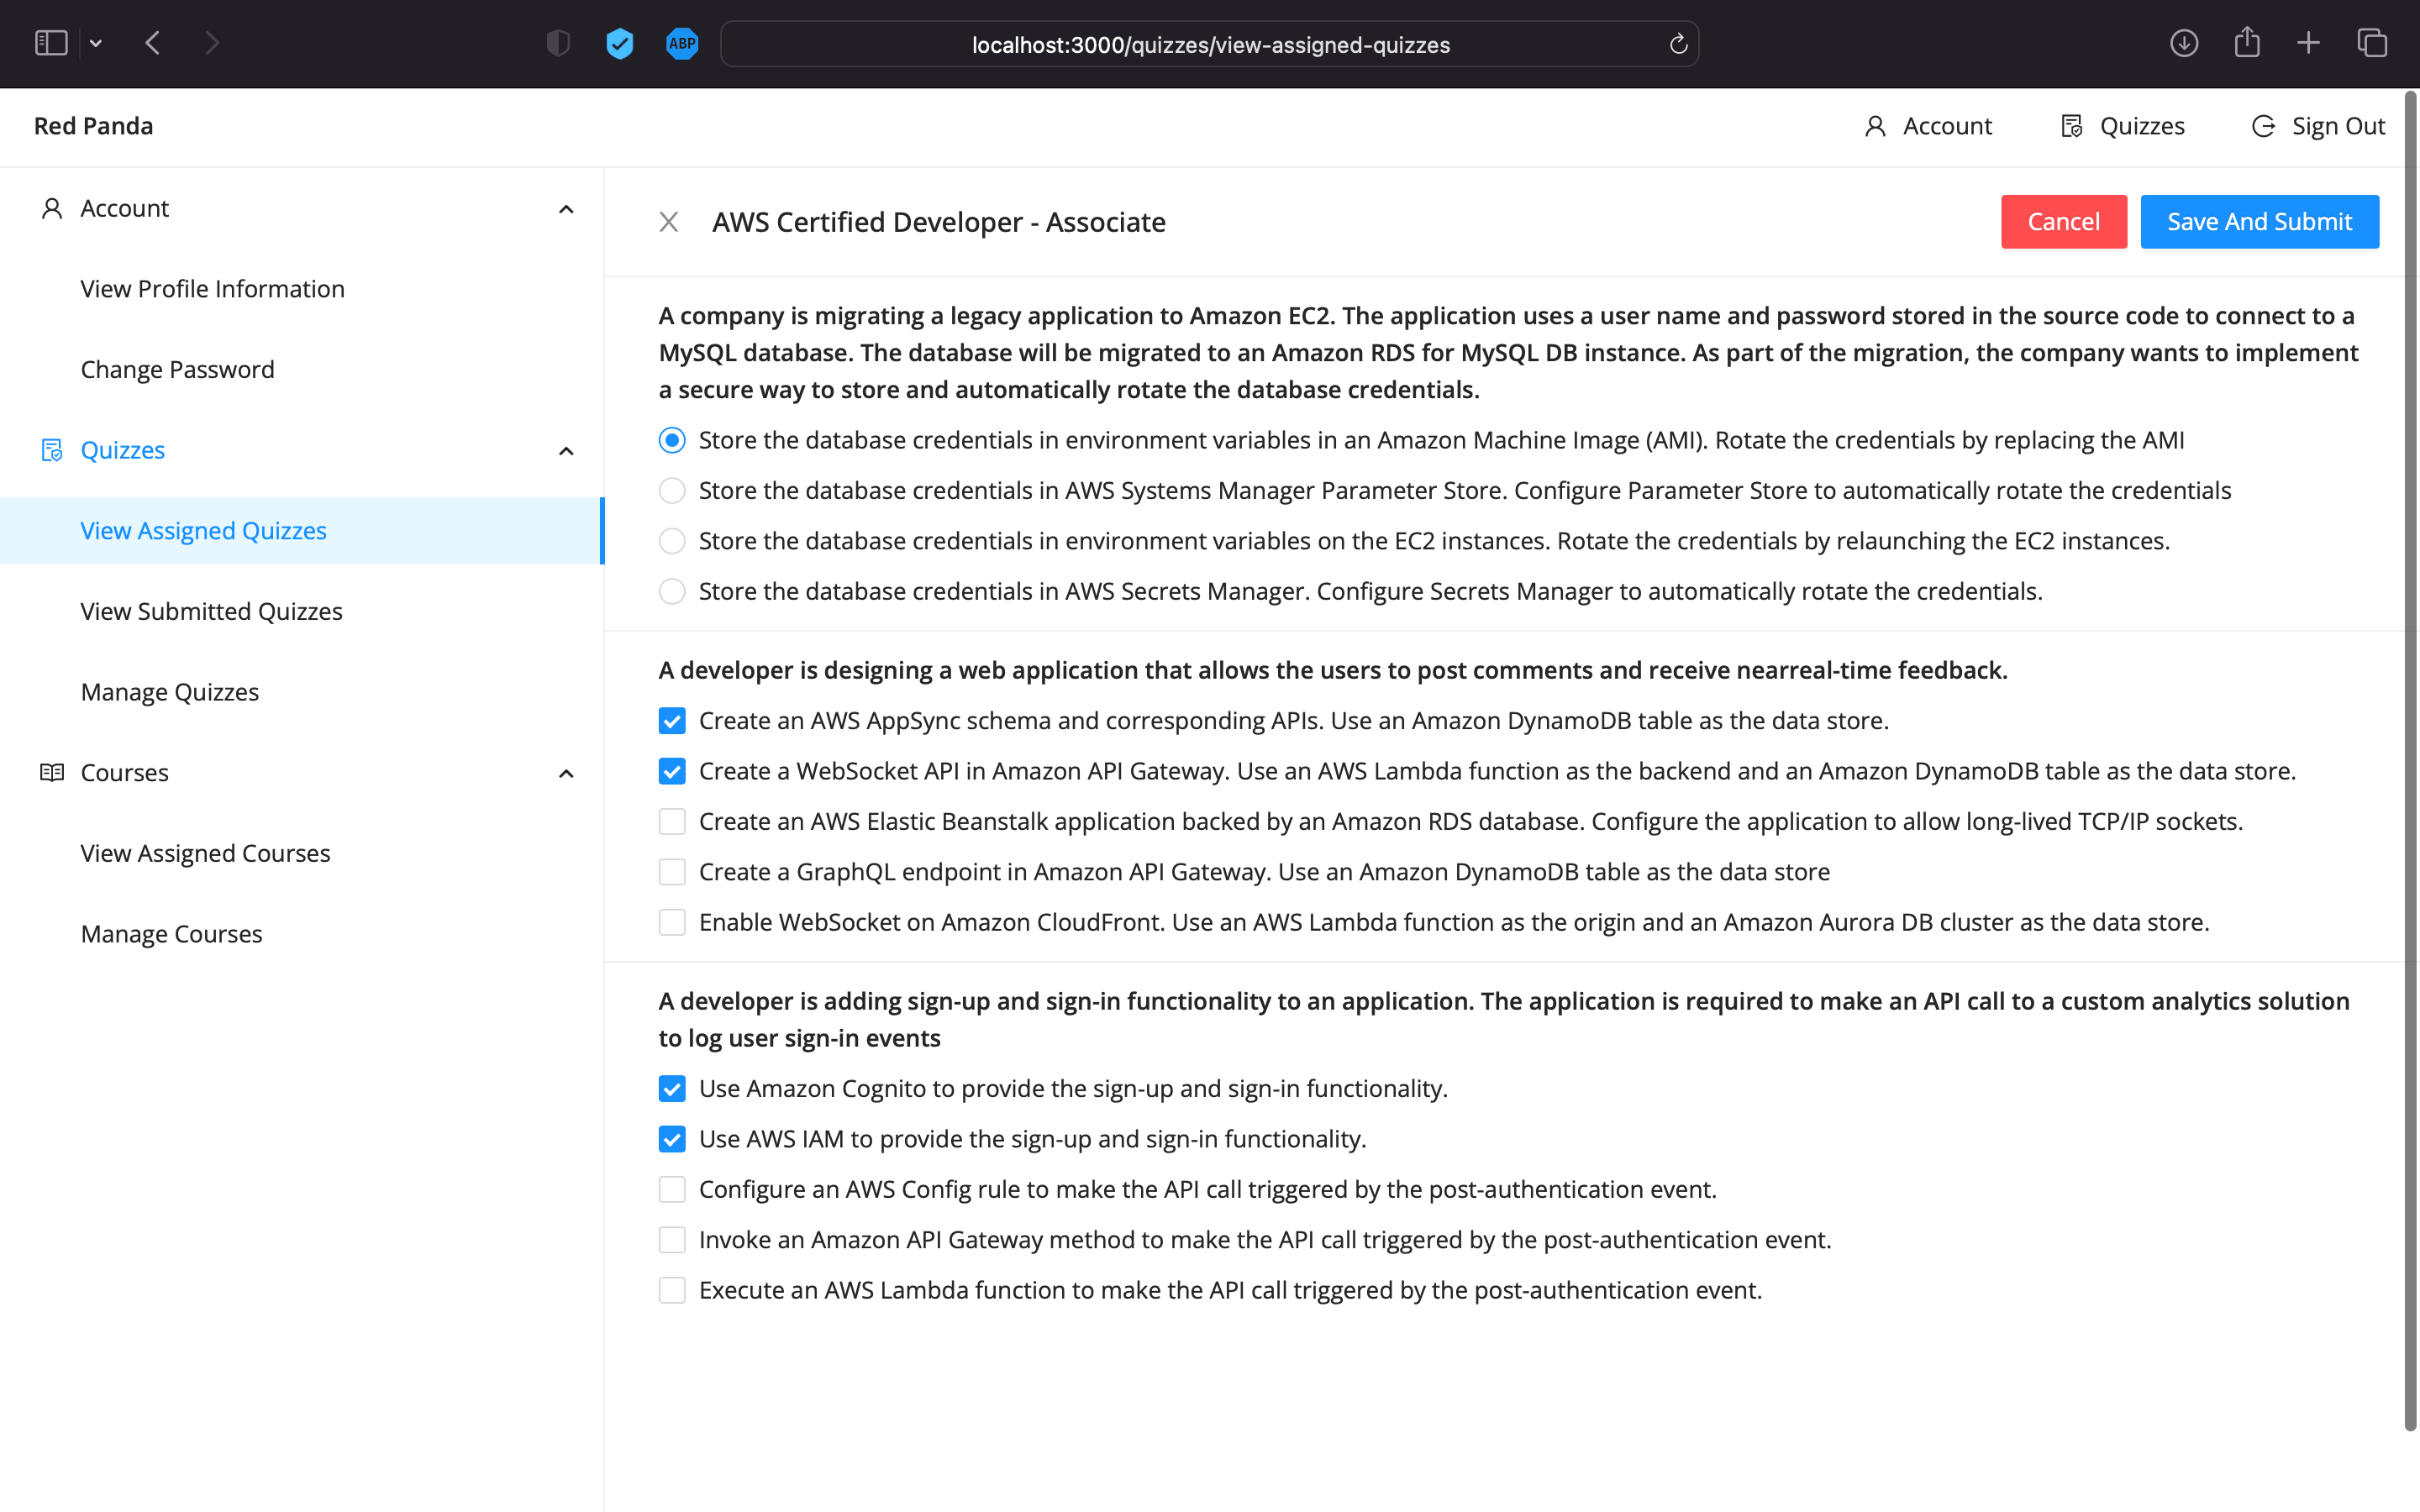Click the Save And Submit button

click(2260, 221)
